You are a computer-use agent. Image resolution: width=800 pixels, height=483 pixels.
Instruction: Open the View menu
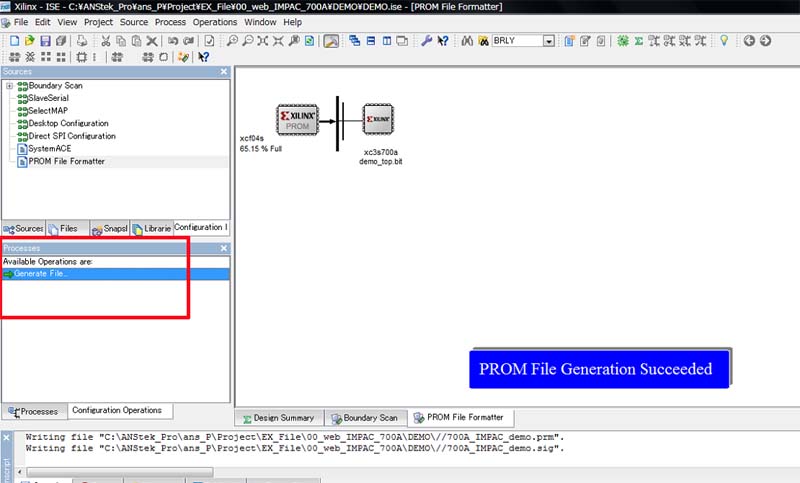(x=67, y=22)
